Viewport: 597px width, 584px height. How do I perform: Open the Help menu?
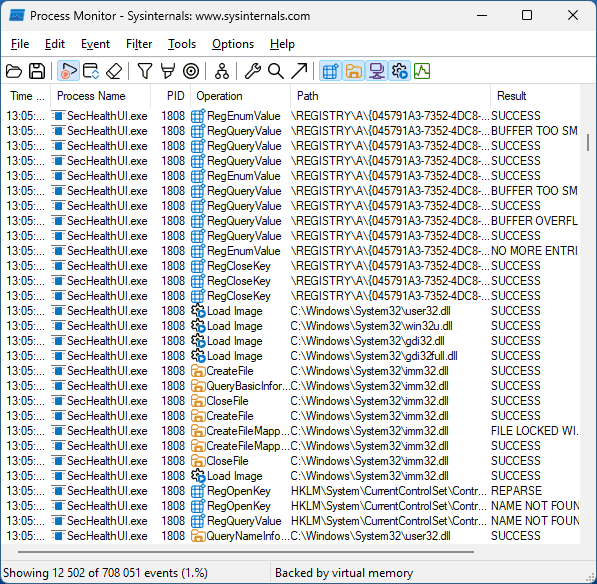click(282, 44)
